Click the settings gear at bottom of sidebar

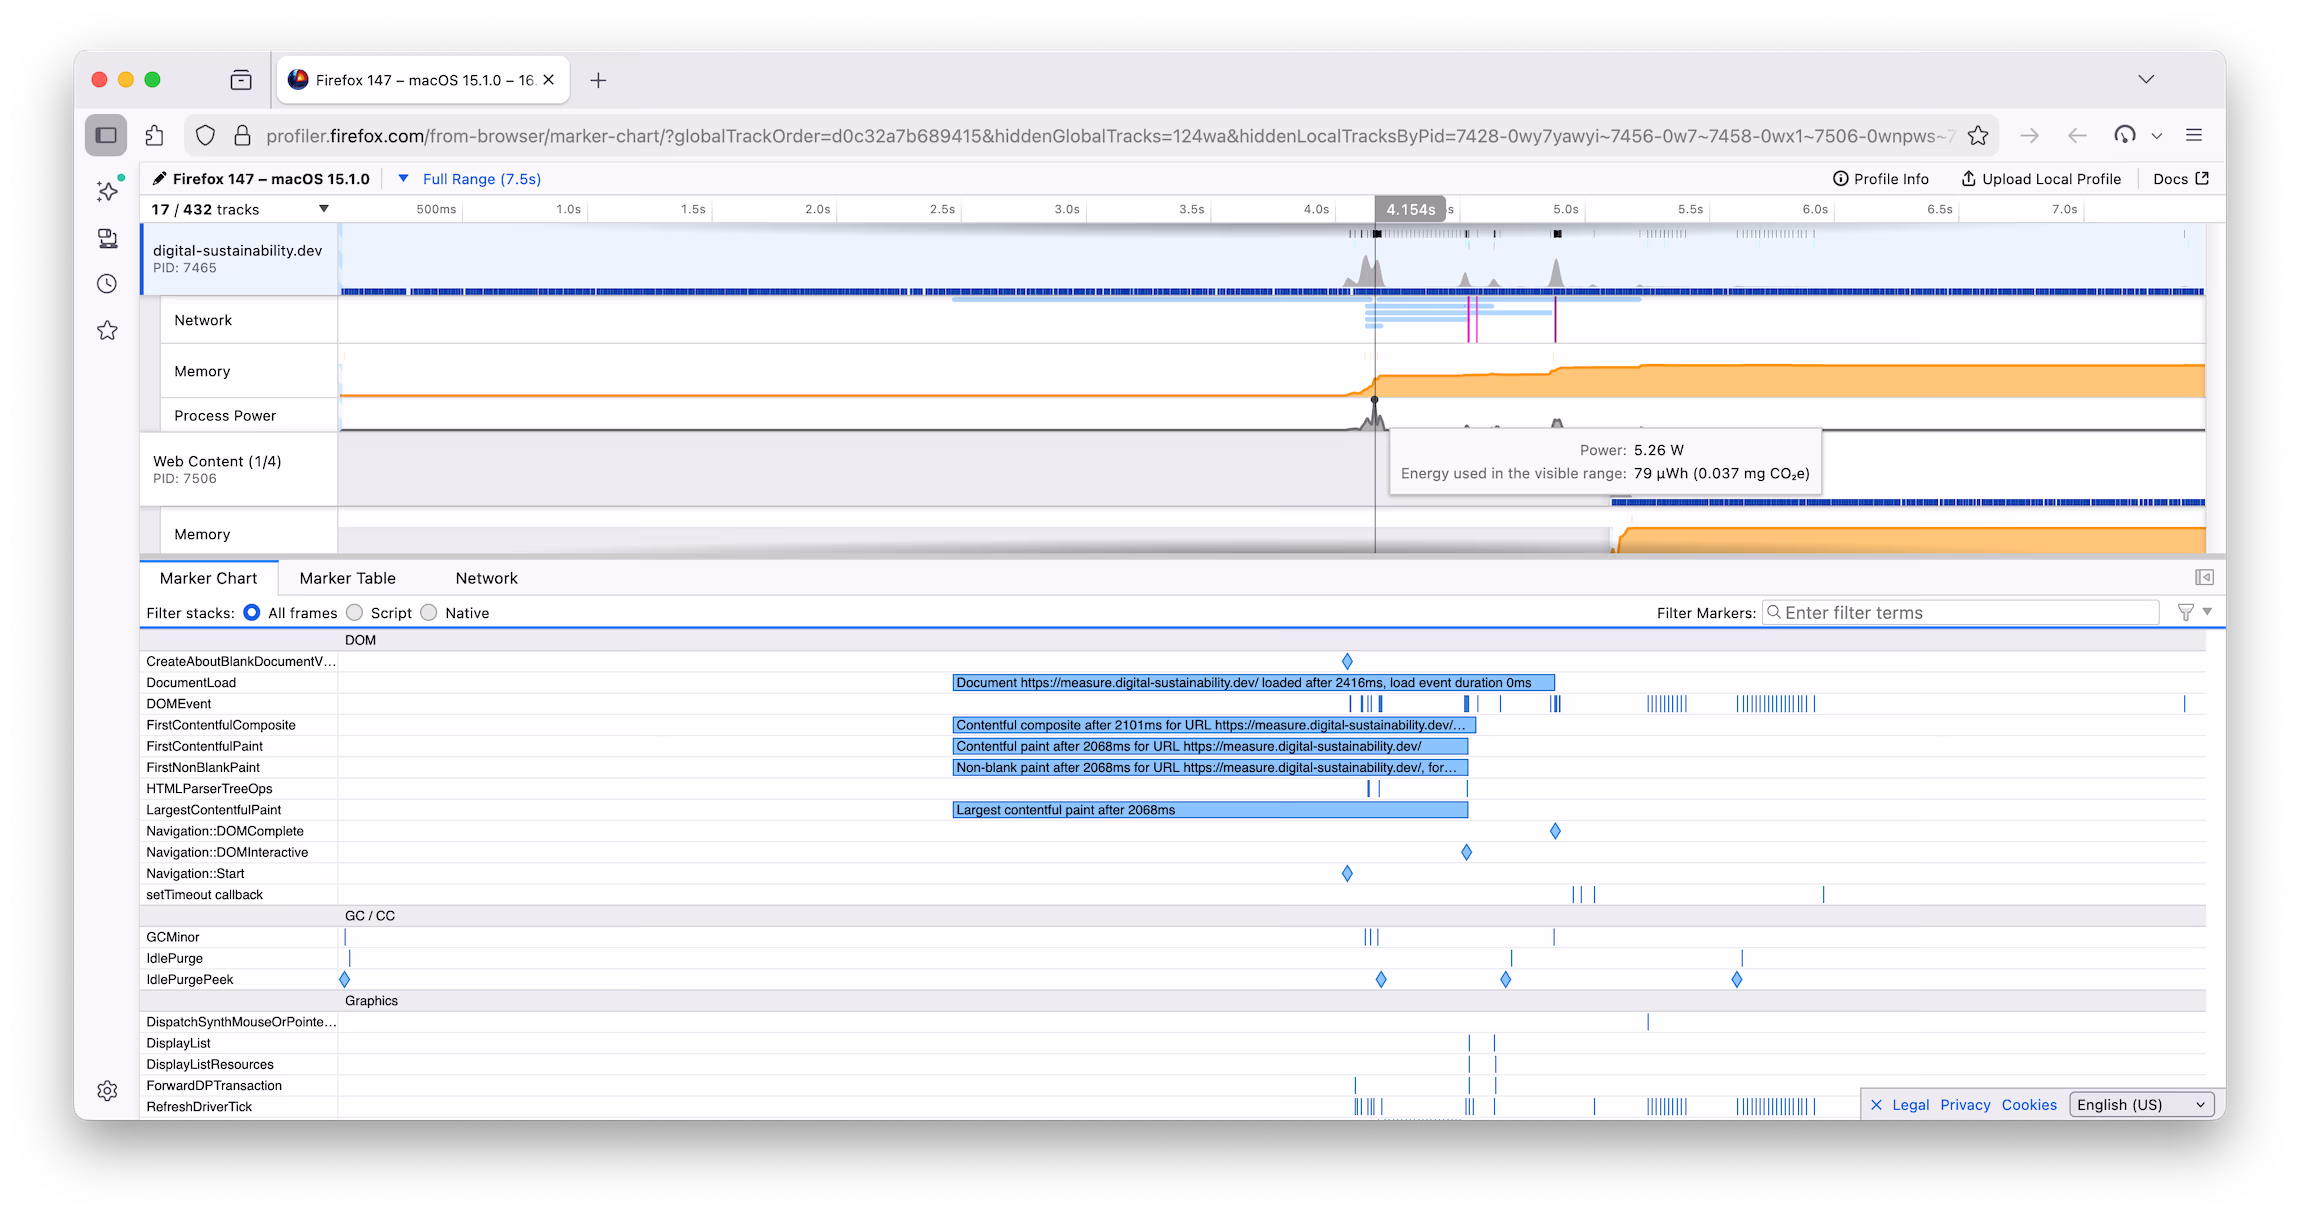(x=107, y=1090)
